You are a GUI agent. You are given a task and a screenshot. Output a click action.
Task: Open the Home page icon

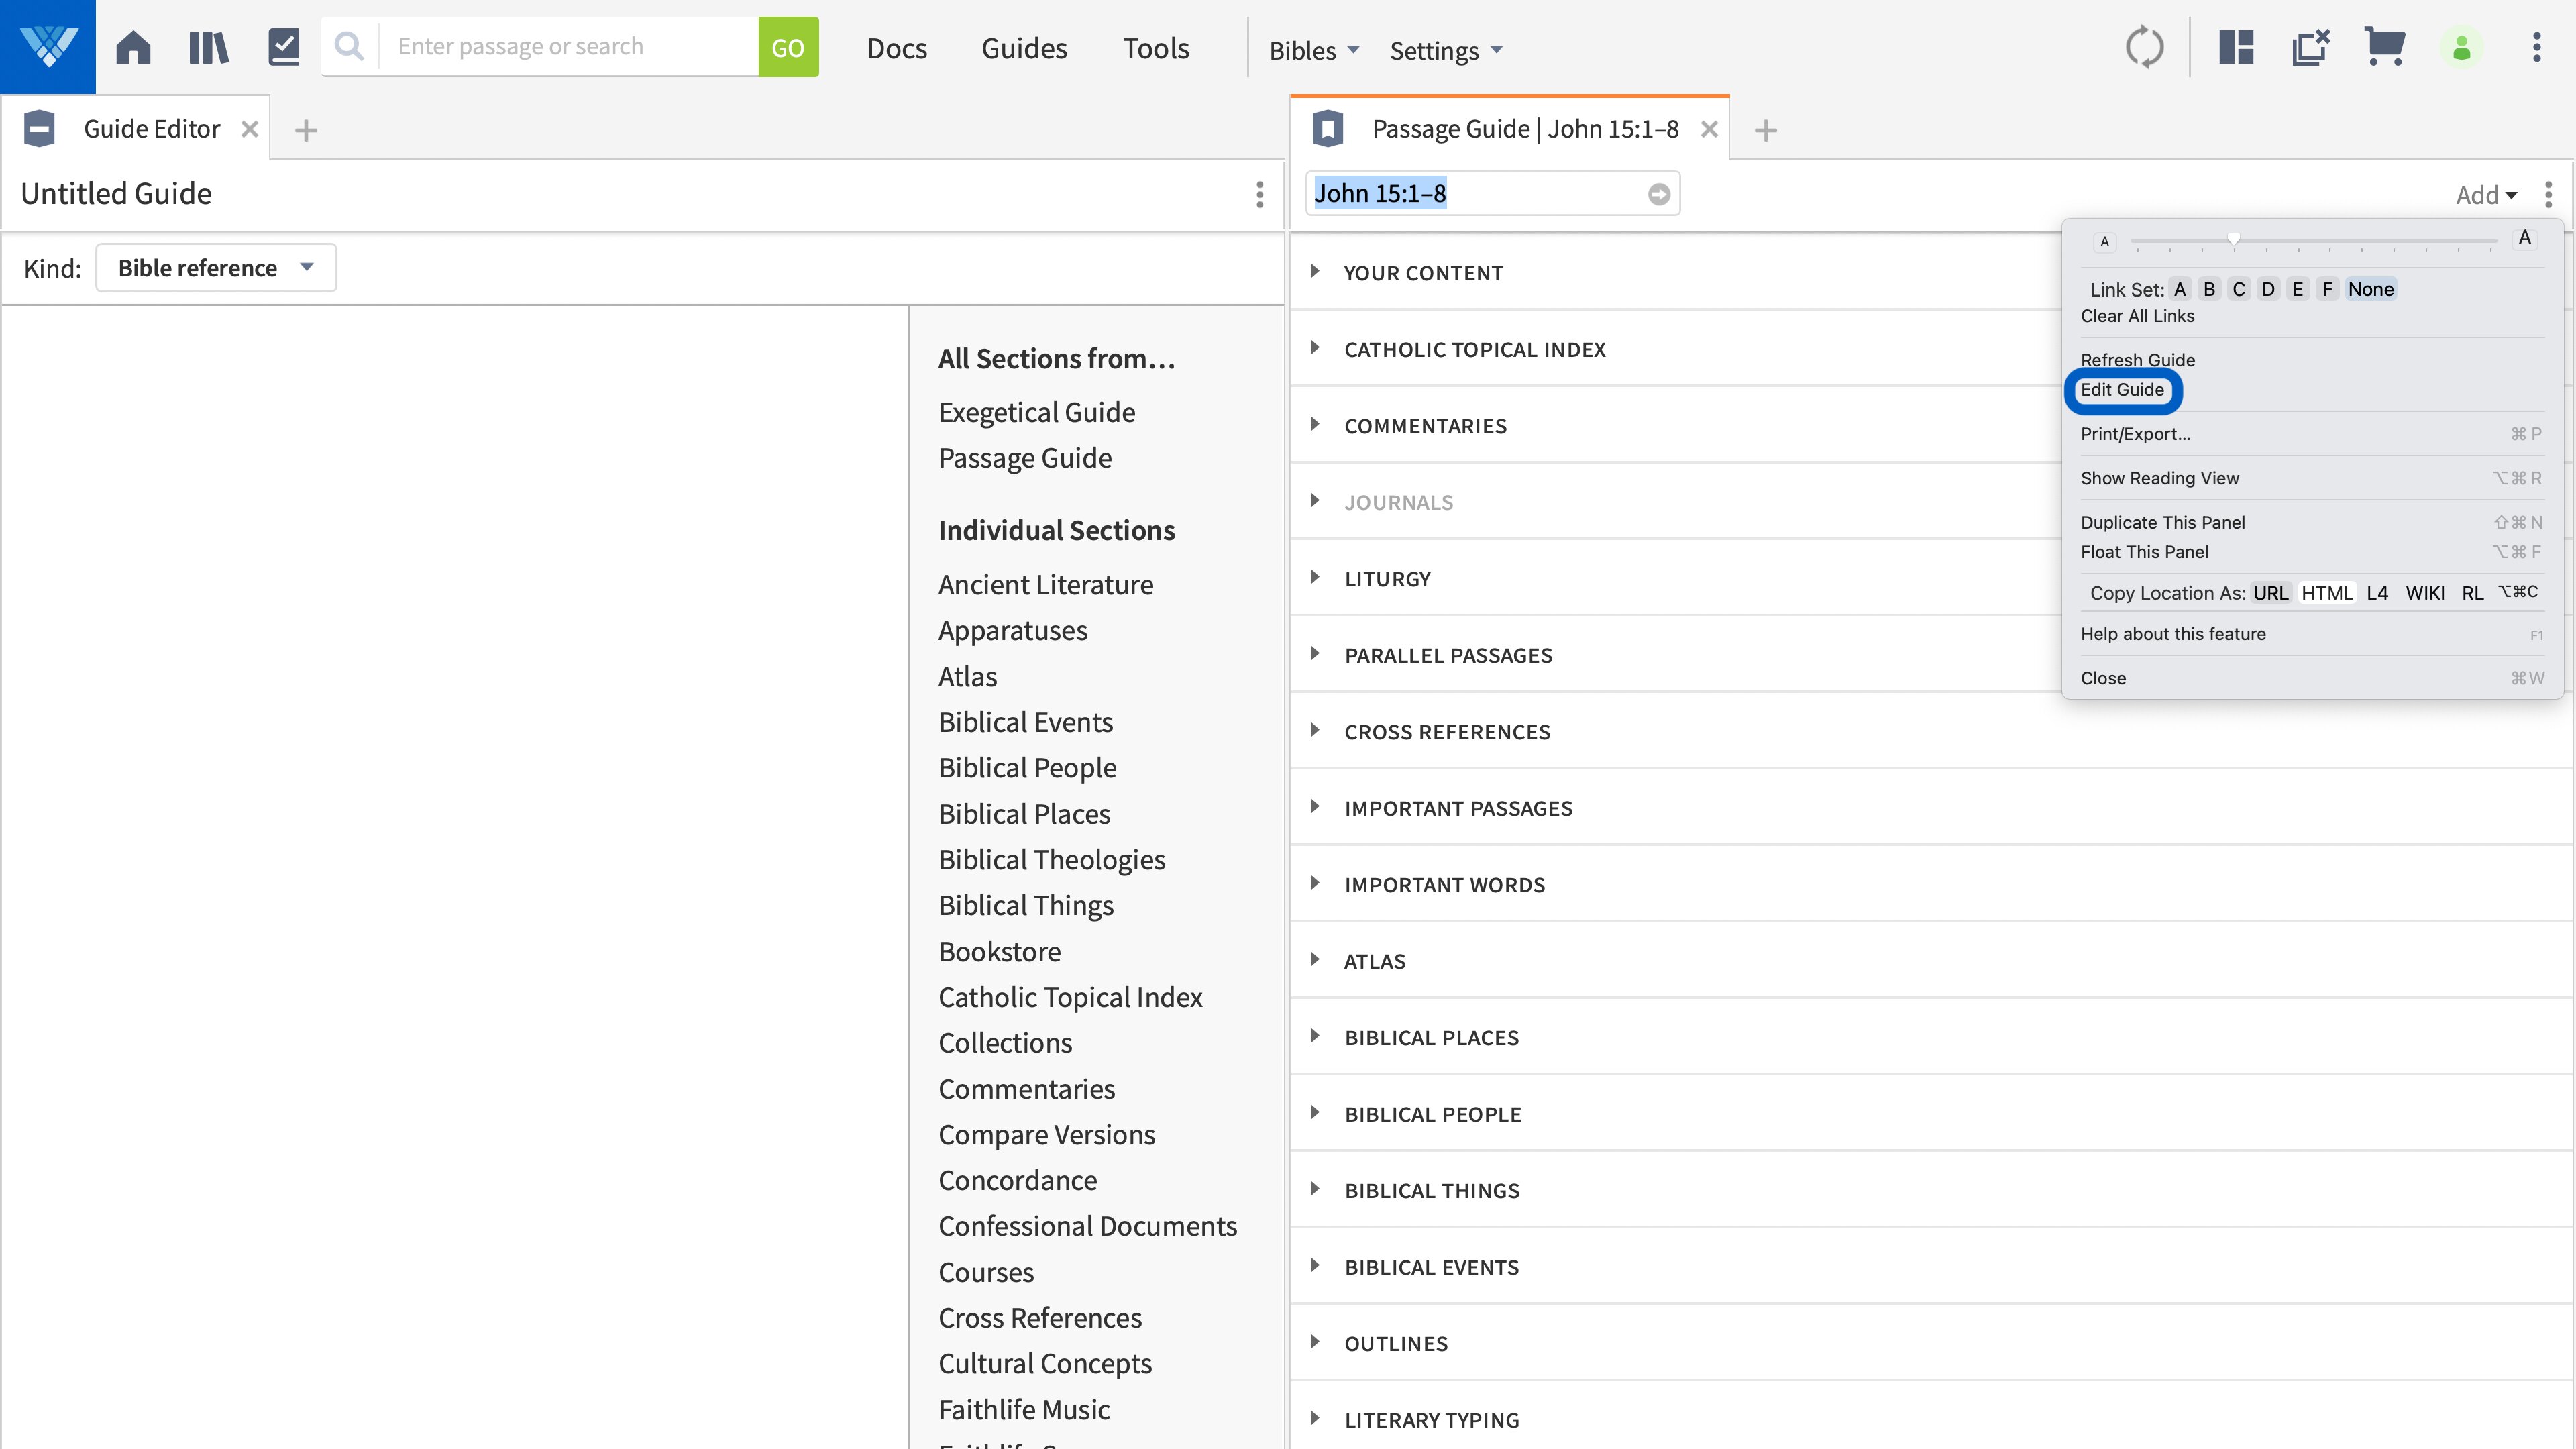[x=133, y=46]
